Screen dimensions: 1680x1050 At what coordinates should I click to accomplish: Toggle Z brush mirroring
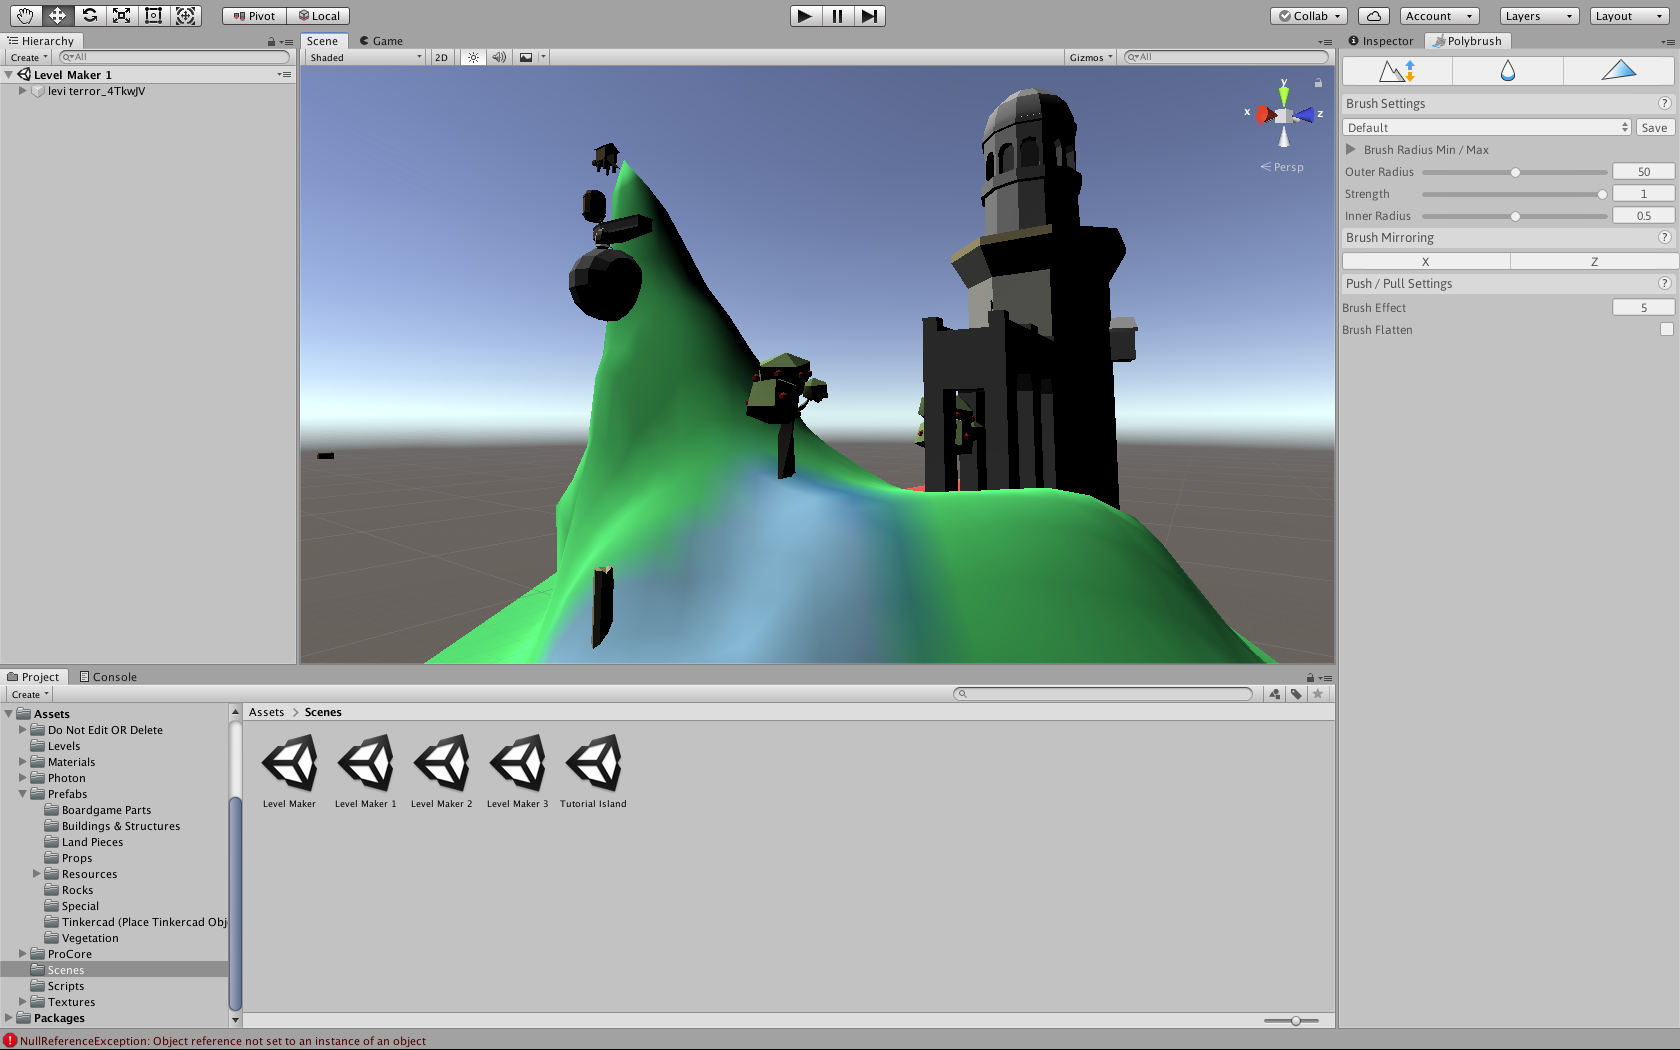tap(1594, 262)
